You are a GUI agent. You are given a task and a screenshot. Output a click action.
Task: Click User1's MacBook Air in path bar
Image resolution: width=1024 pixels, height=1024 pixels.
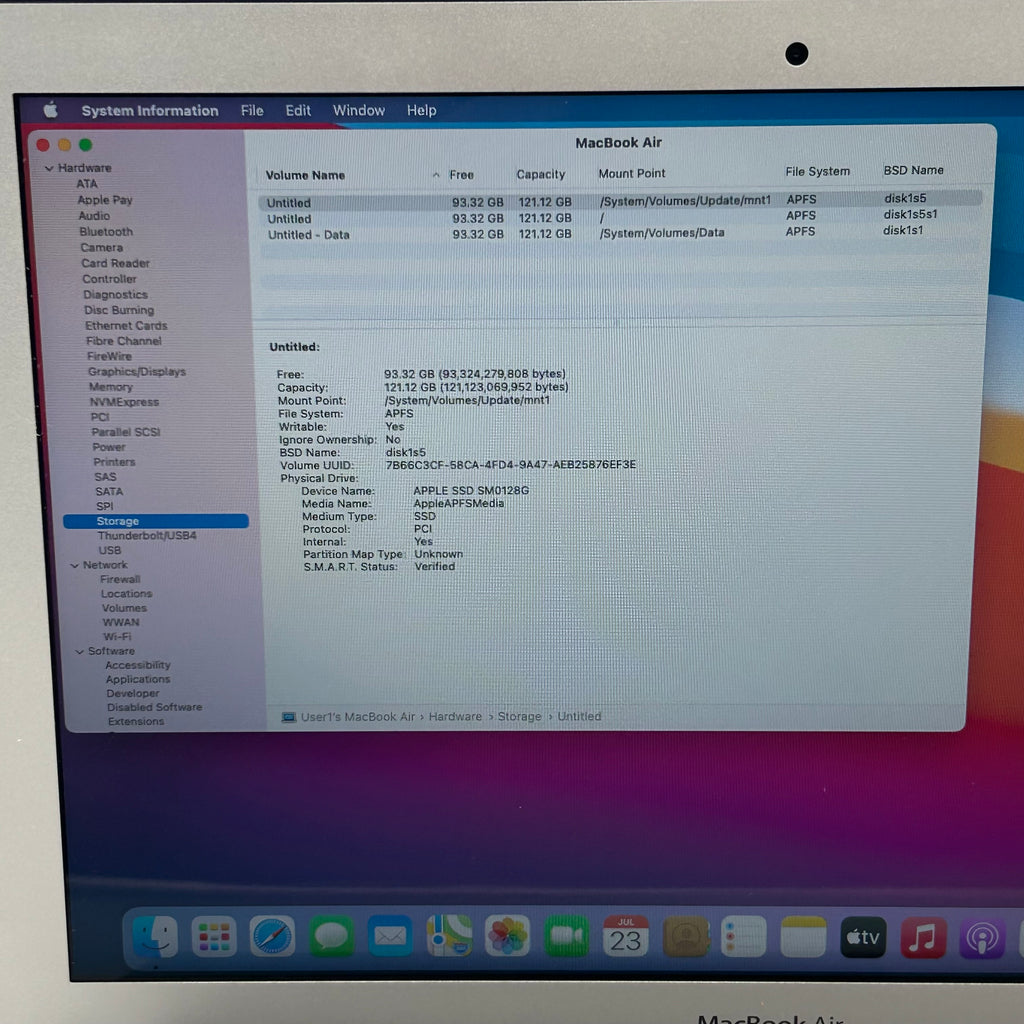[x=357, y=717]
